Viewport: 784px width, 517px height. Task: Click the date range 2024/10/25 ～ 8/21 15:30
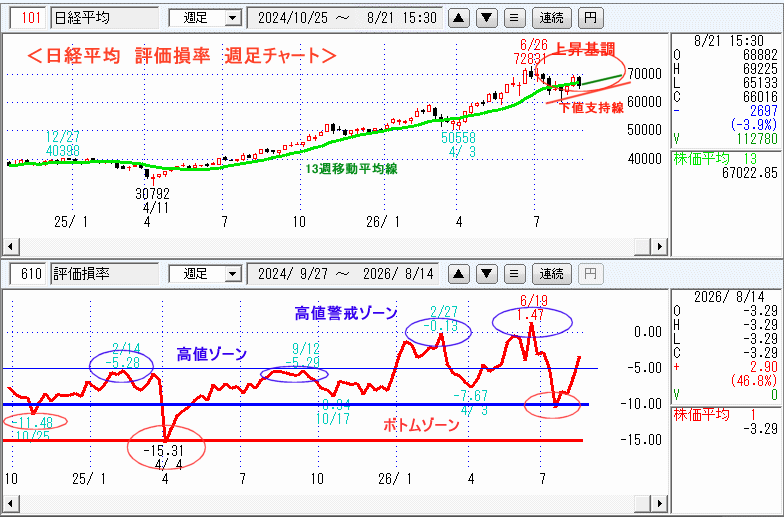(346, 18)
